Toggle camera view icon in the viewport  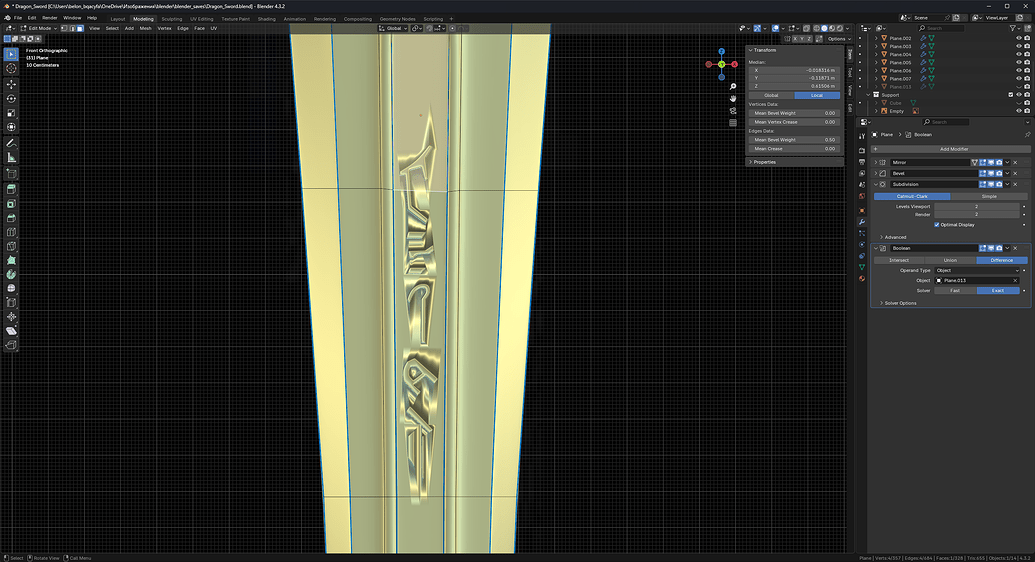(x=733, y=110)
